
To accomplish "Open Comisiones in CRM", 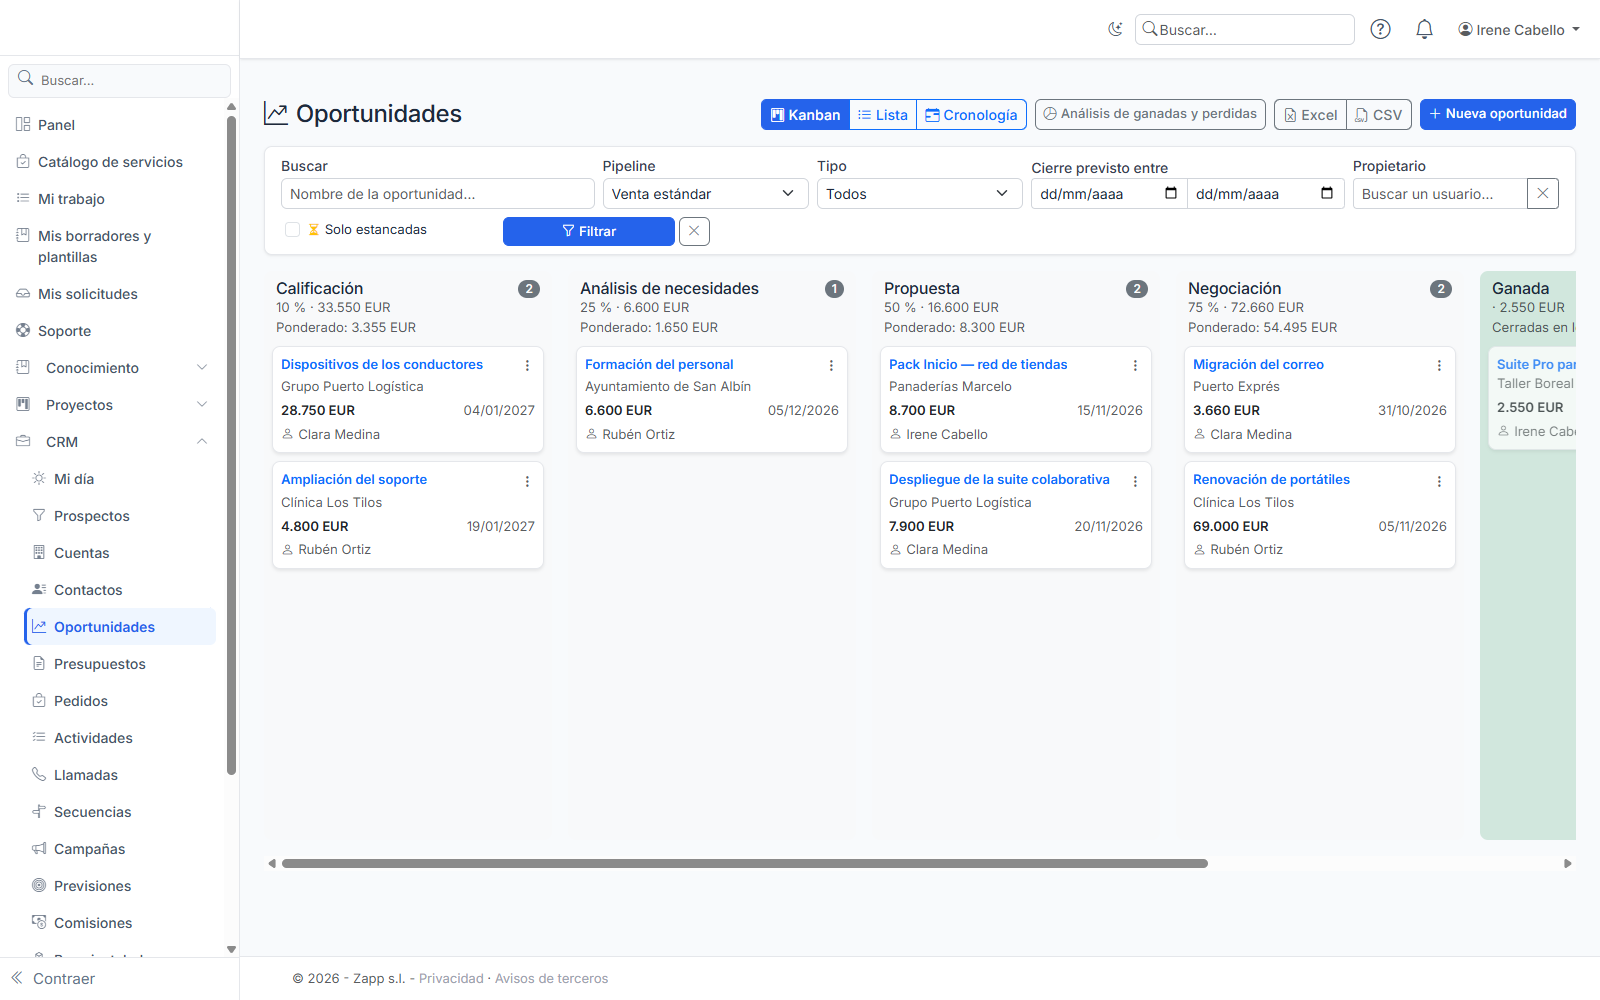I will [x=120, y=923].
